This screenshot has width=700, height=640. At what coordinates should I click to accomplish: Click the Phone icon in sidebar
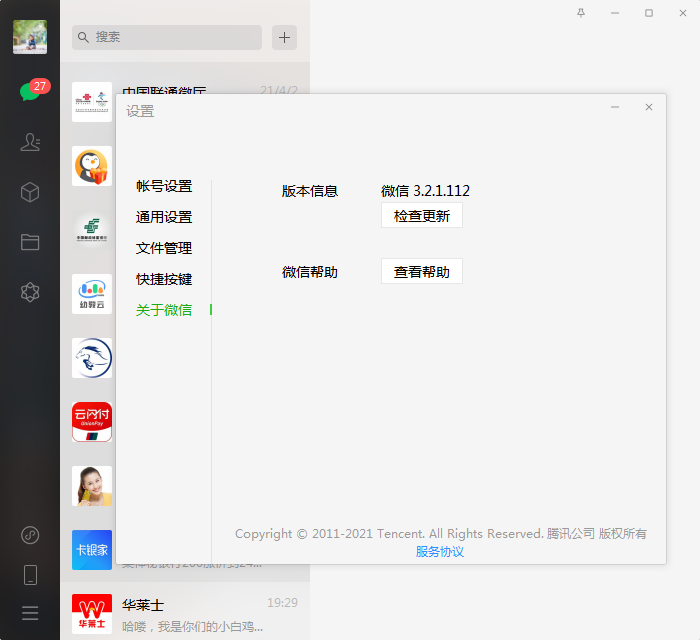tap(30, 574)
